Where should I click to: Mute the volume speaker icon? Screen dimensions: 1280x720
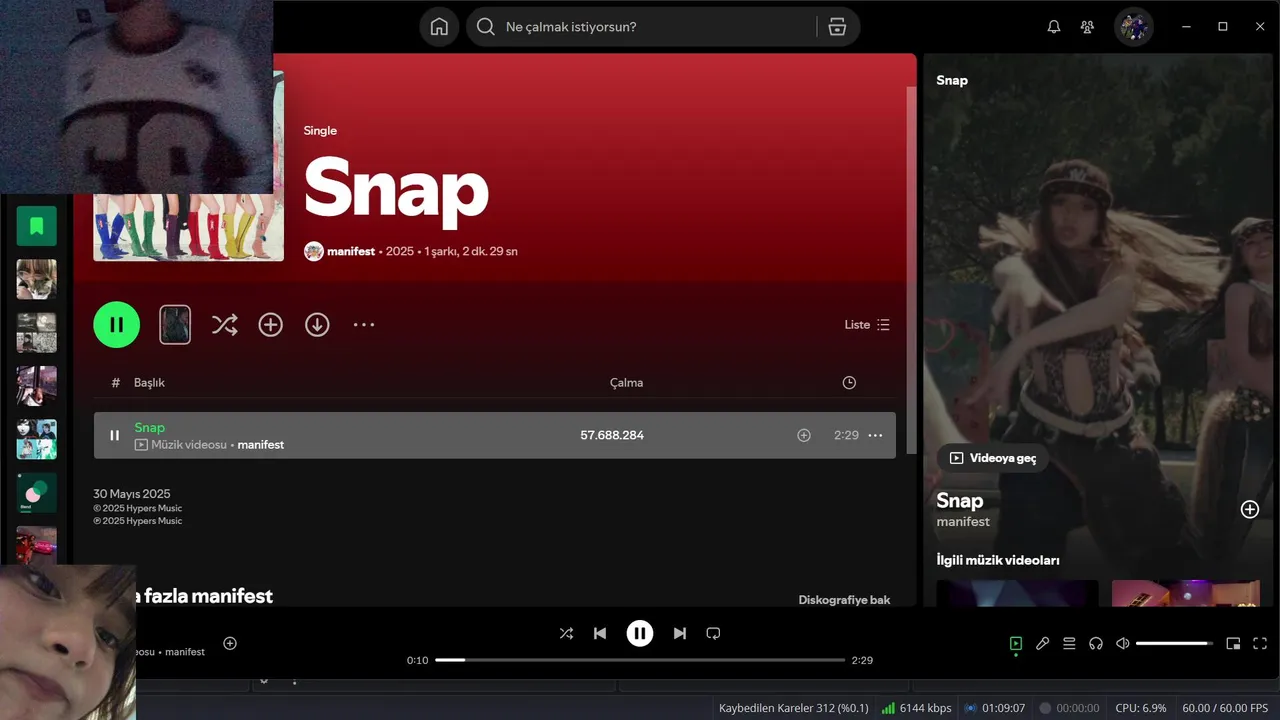(1123, 644)
